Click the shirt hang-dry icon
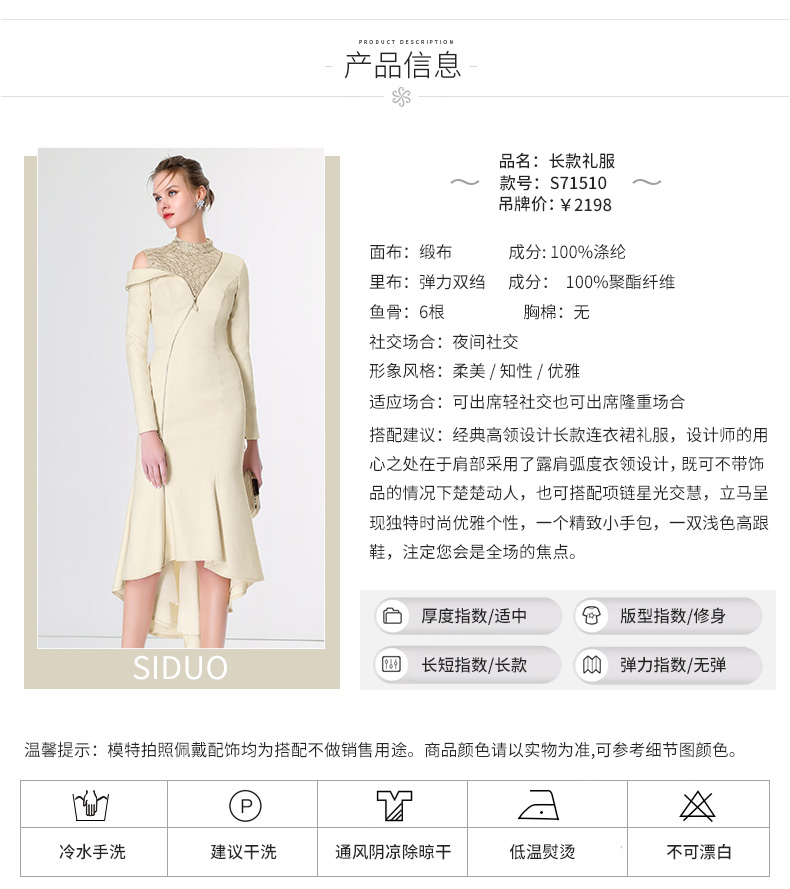This screenshot has height=889, width=790. [x=394, y=805]
